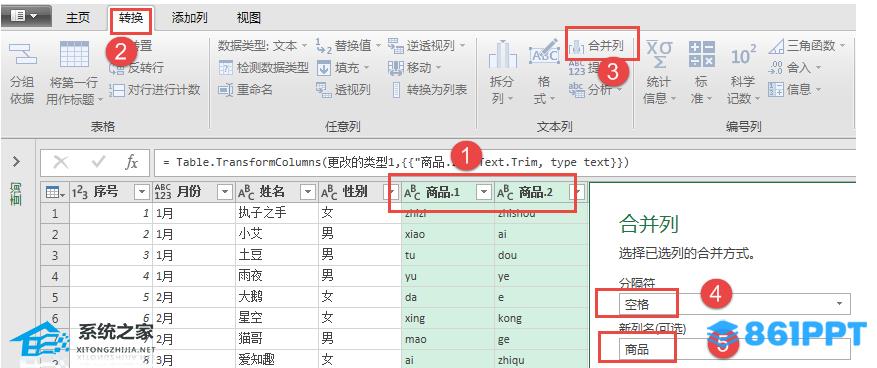
Task: Open the file menu button
Action: coord(26,17)
